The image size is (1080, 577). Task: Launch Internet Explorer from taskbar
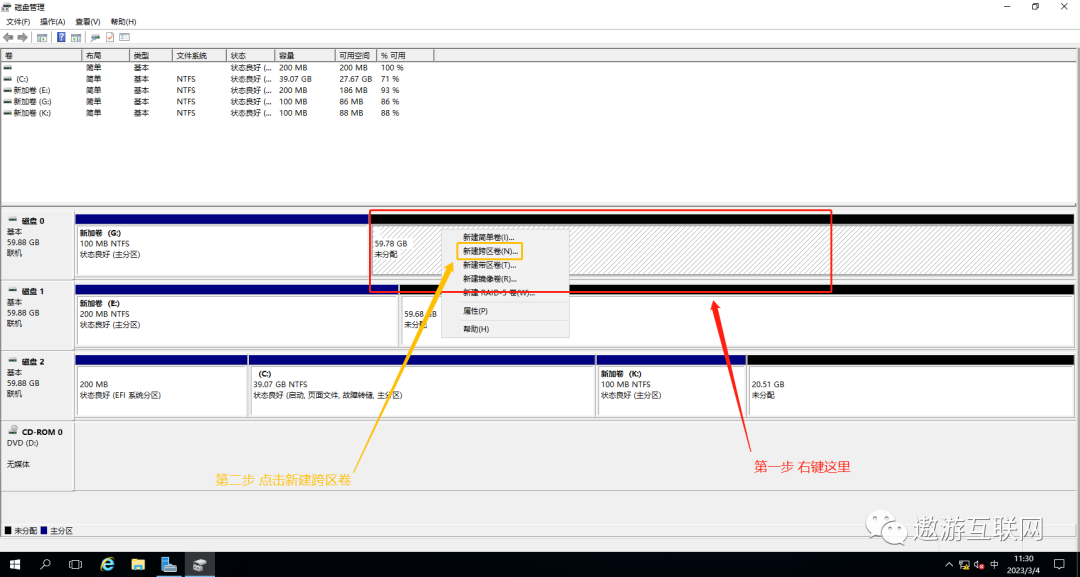[107, 565]
